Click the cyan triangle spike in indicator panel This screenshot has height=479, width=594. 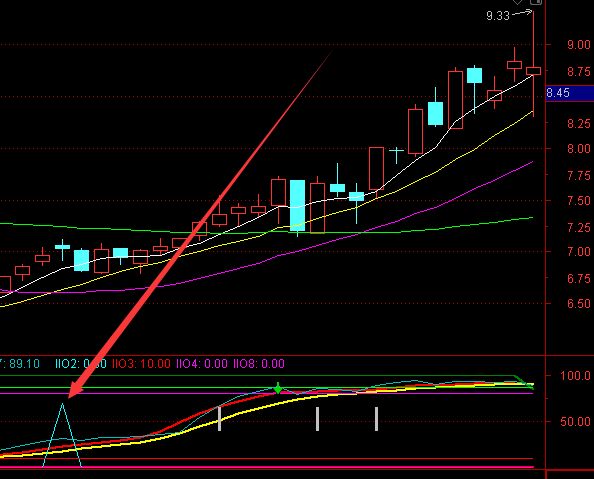coord(62,435)
